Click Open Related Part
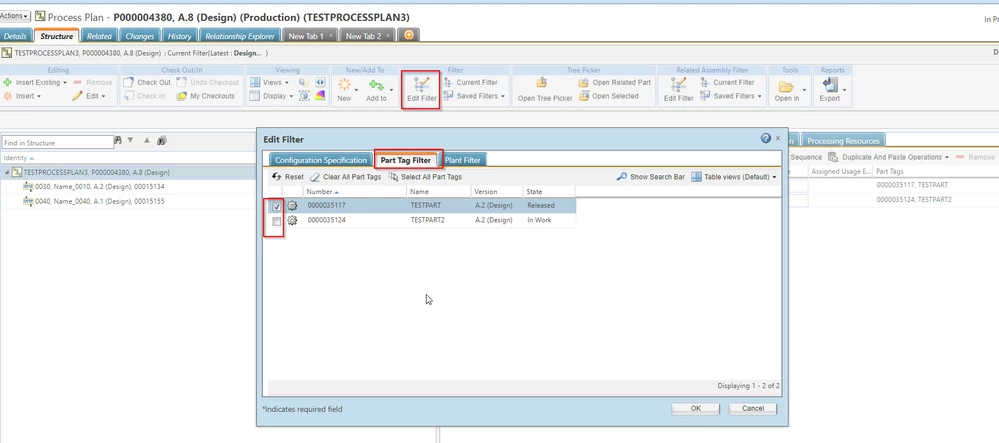999x443 pixels. tap(615, 82)
